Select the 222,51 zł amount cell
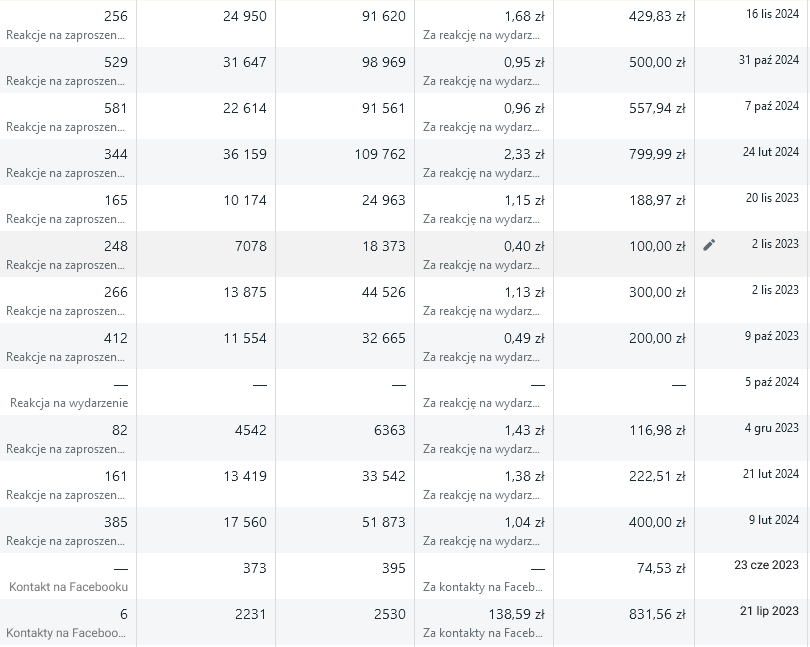The height and width of the screenshot is (647, 810). tap(657, 476)
